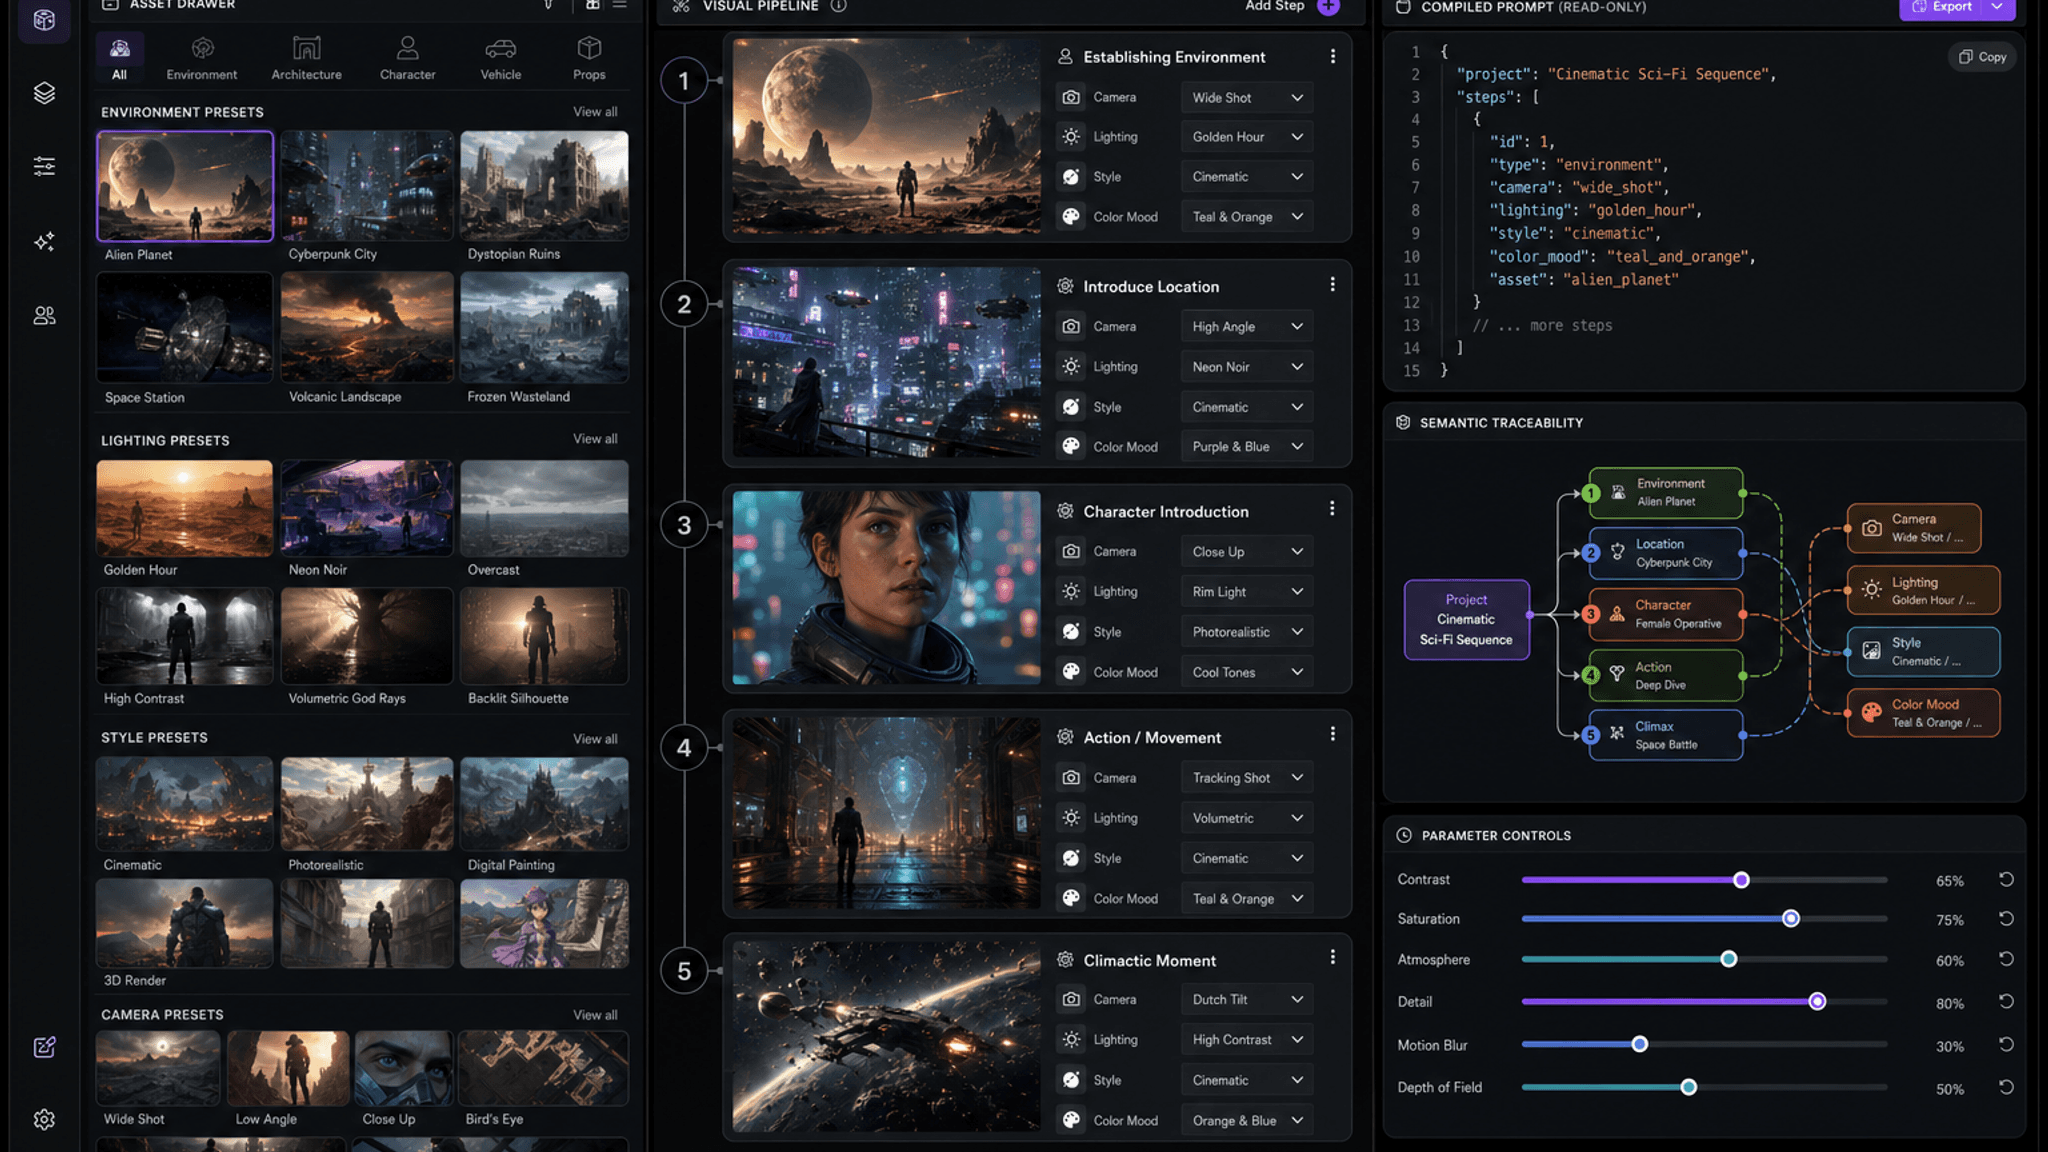Reset the Atmosphere parameter
The width and height of the screenshot is (2048, 1152).
click(2006, 959)
